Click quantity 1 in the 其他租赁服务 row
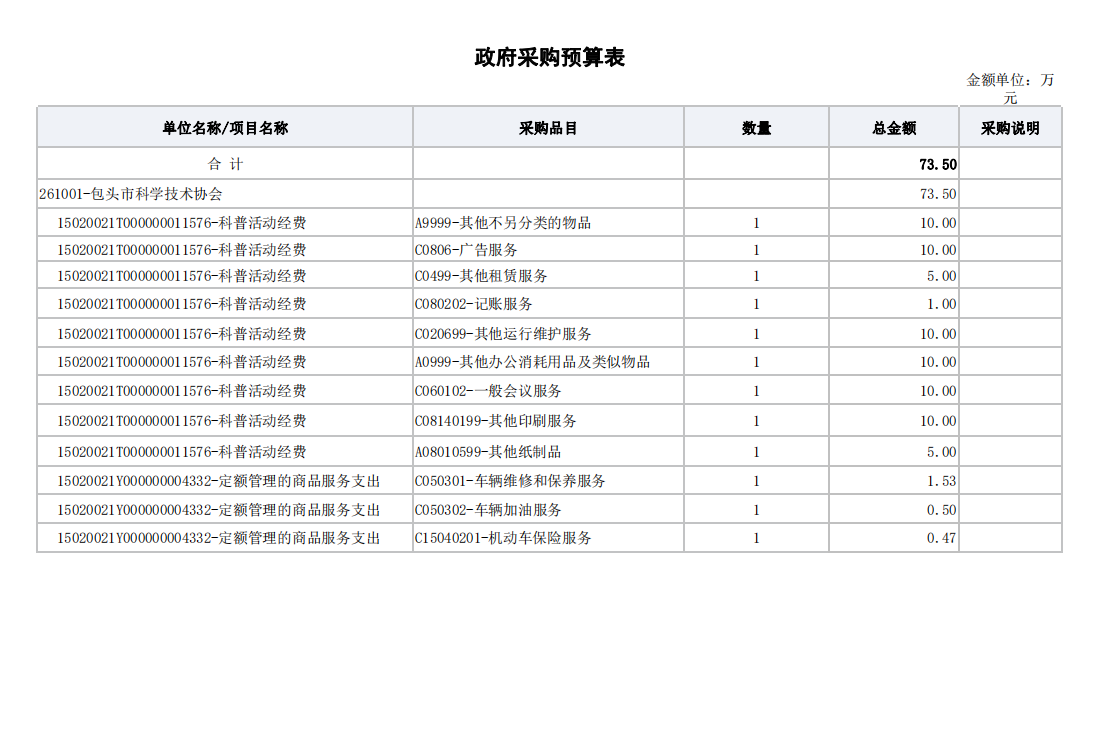 (756, 276)
